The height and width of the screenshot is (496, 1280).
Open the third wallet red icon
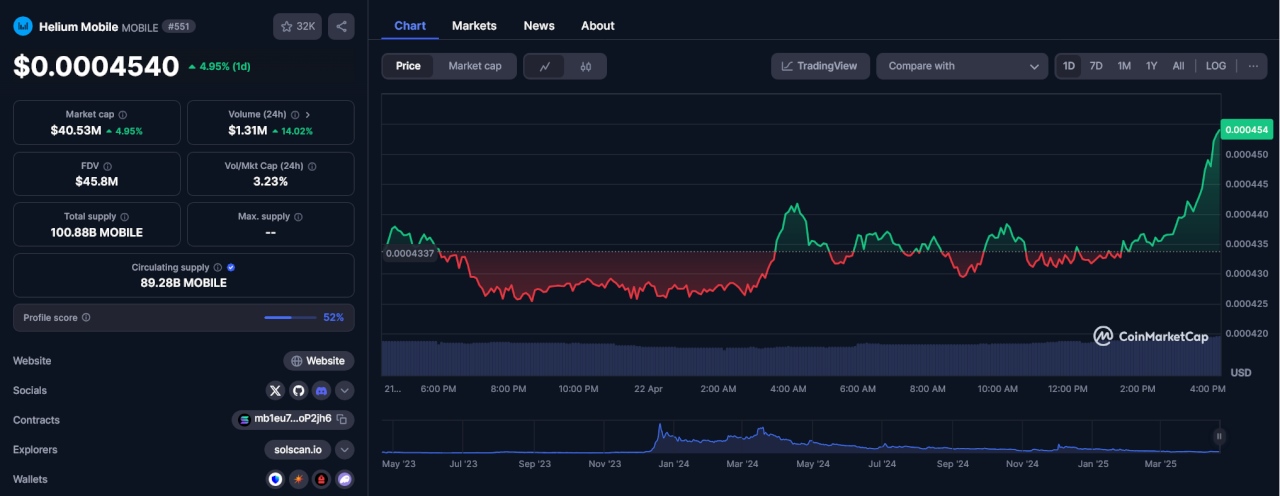pyautogui.click(x=321, y=480)
